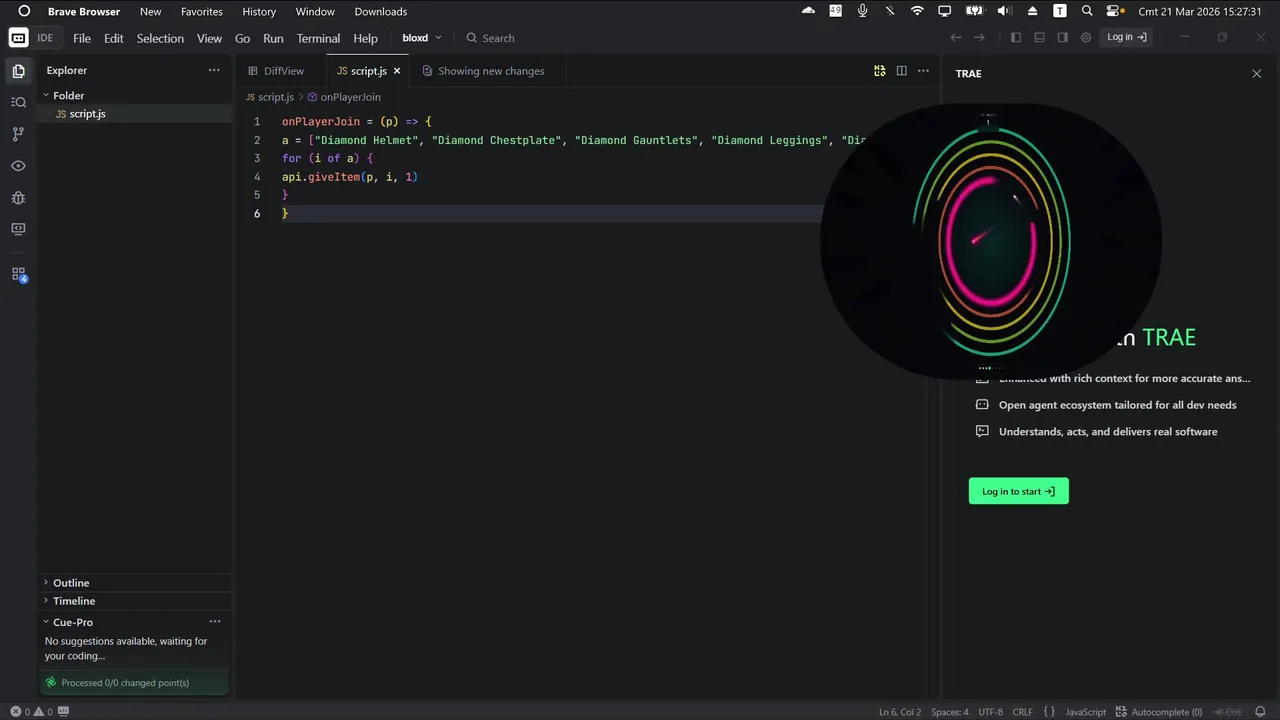Click Ln 6, Col 2 in status bar
Screen dimensions: 1280x720
(x=900, y=712)
